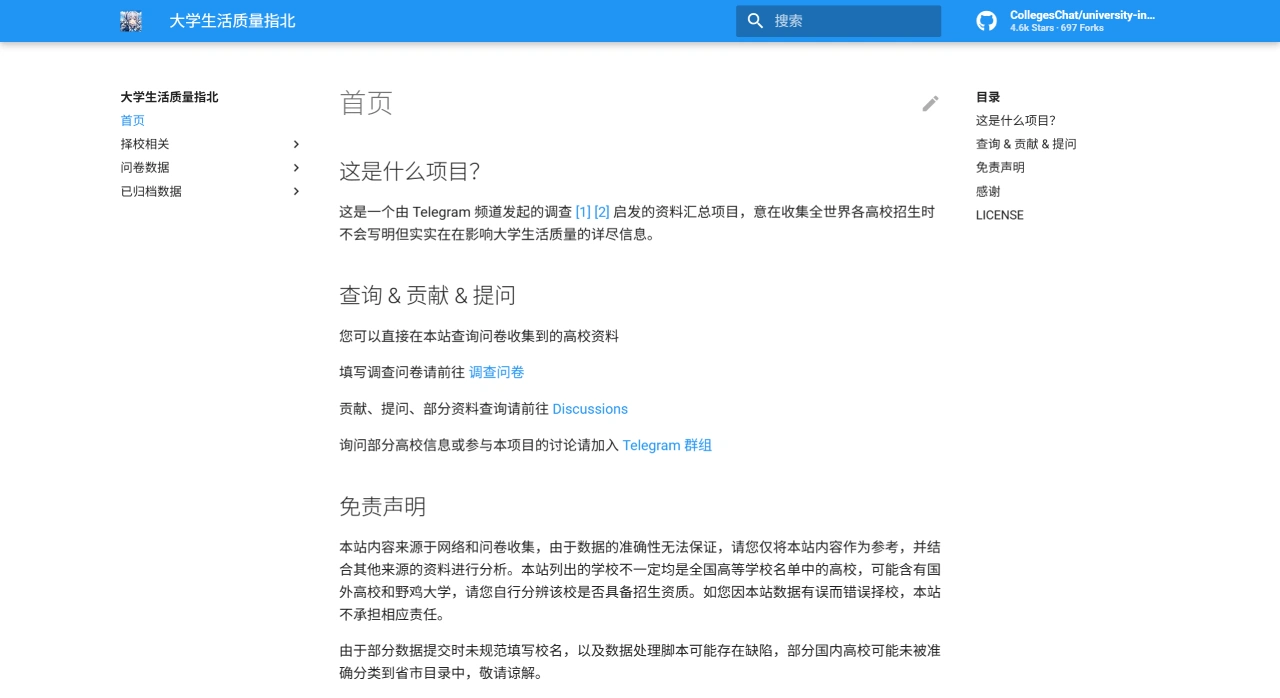Click the line 您可以直接在本站查询问卷收集到的高校资料
This screenshot has height=698, width=1280.
[479, 336]
